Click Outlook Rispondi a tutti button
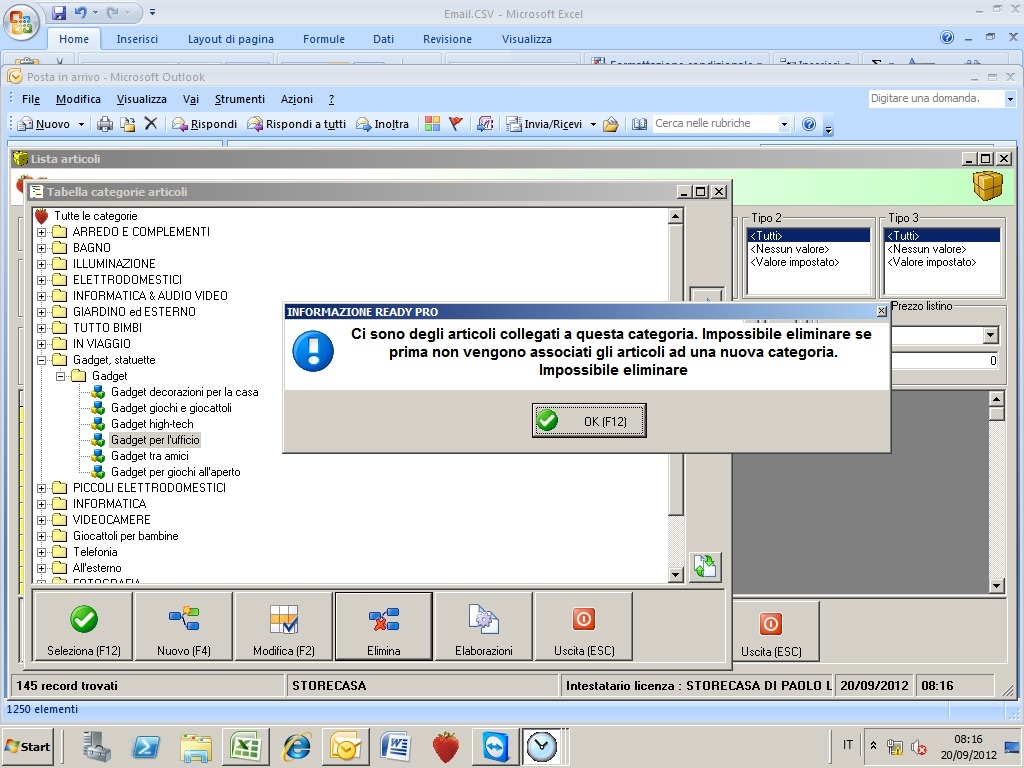 pyautogui.click(x=297, y=124)
